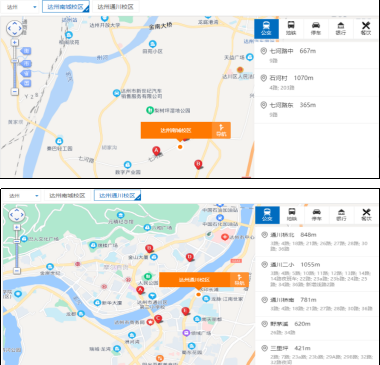380x365 pixels.
Task: Click the zoom slider track on bottom map
Action: (x=17, y=249)
